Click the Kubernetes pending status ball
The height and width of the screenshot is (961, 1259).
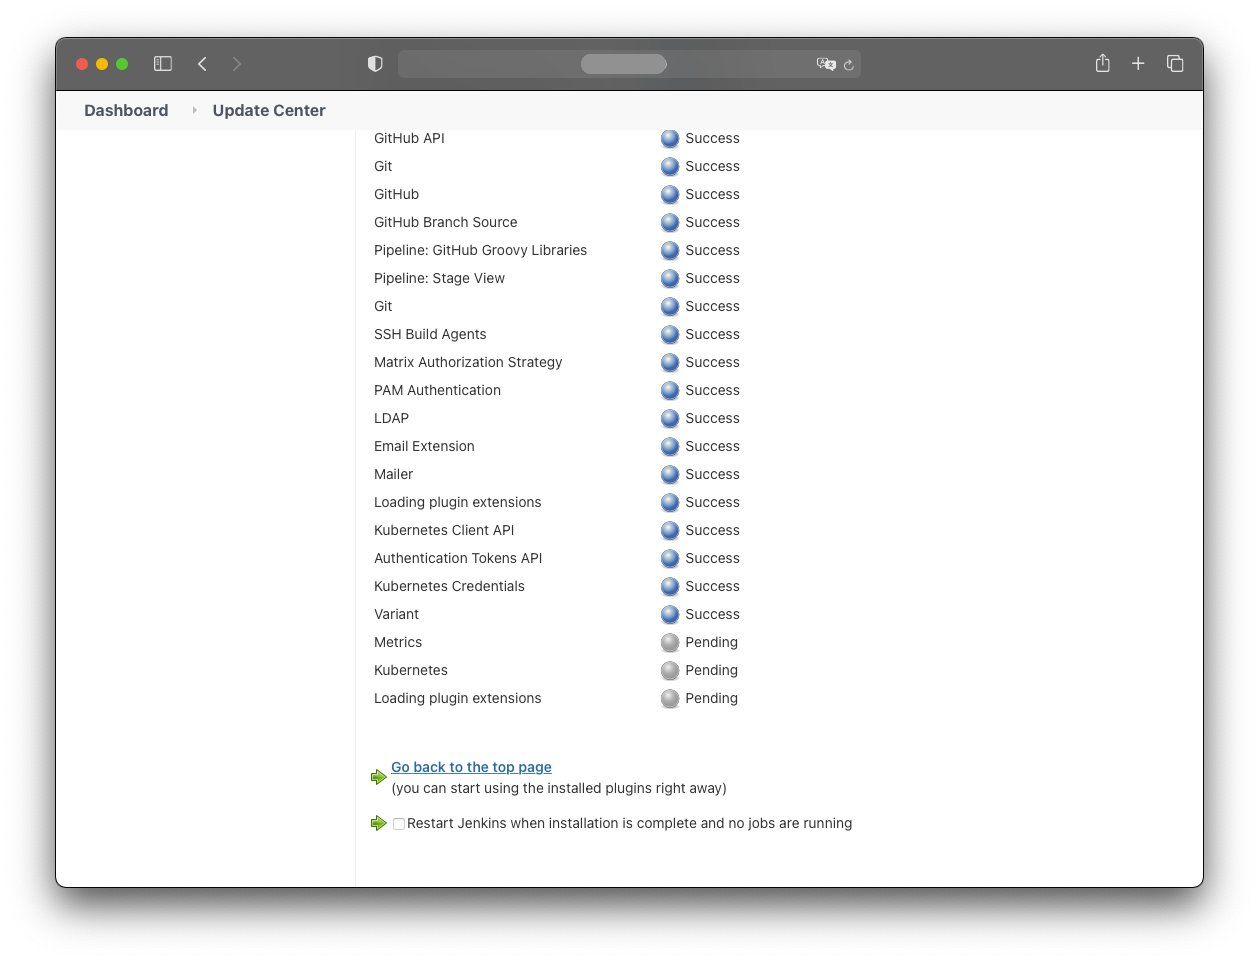[670, 671]
